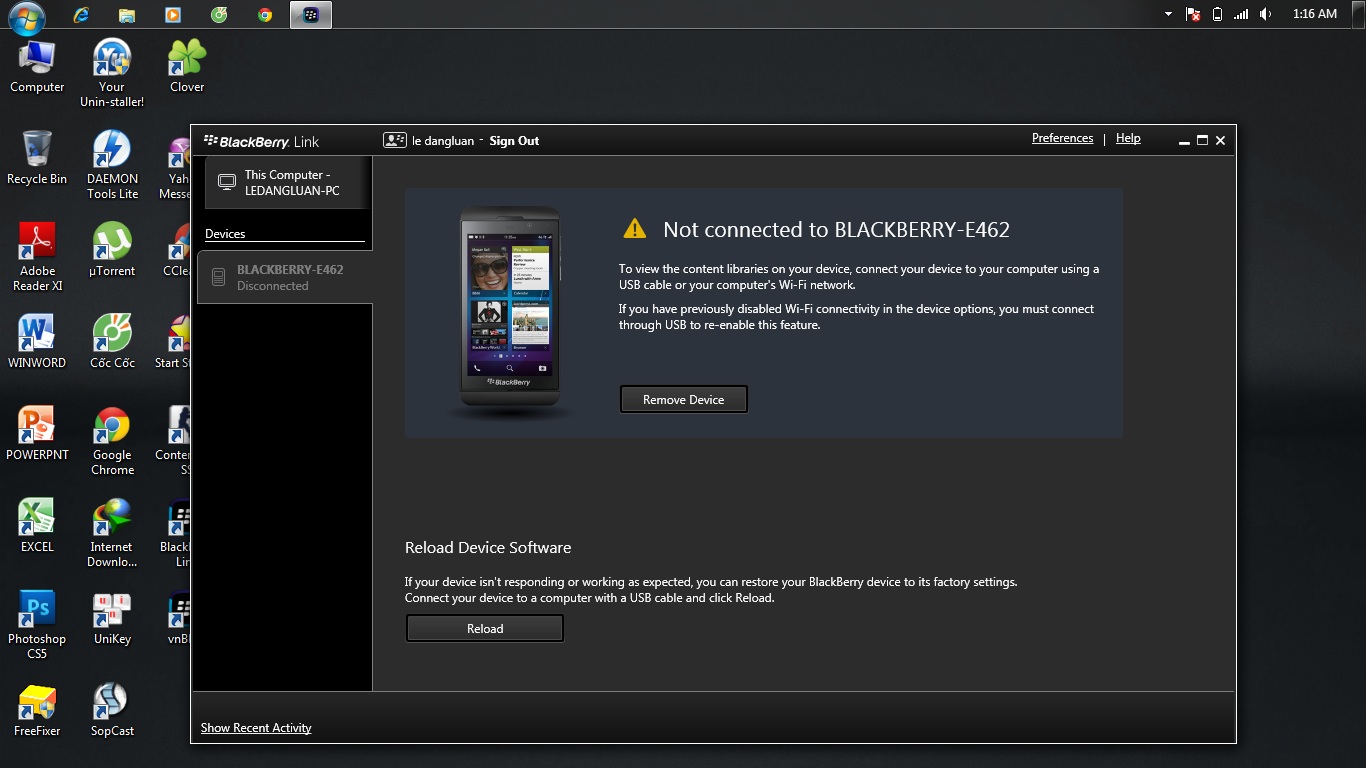The image size is (1366, 768).
Task: Launch Google Chrome desktop shortcut
Action: click(x=112, y=441)
